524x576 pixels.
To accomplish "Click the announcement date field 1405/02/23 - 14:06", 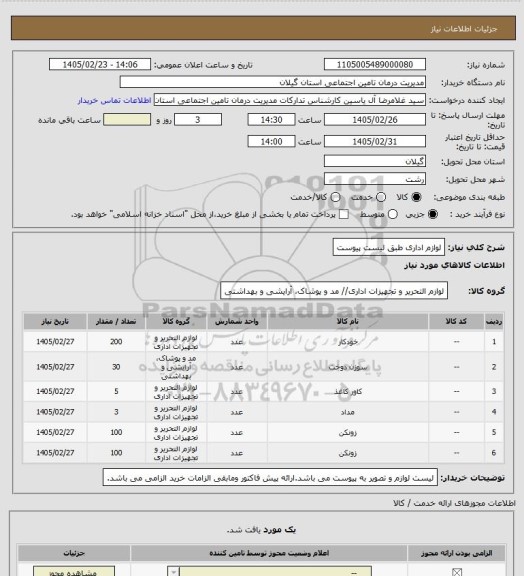I will (100, 64).
